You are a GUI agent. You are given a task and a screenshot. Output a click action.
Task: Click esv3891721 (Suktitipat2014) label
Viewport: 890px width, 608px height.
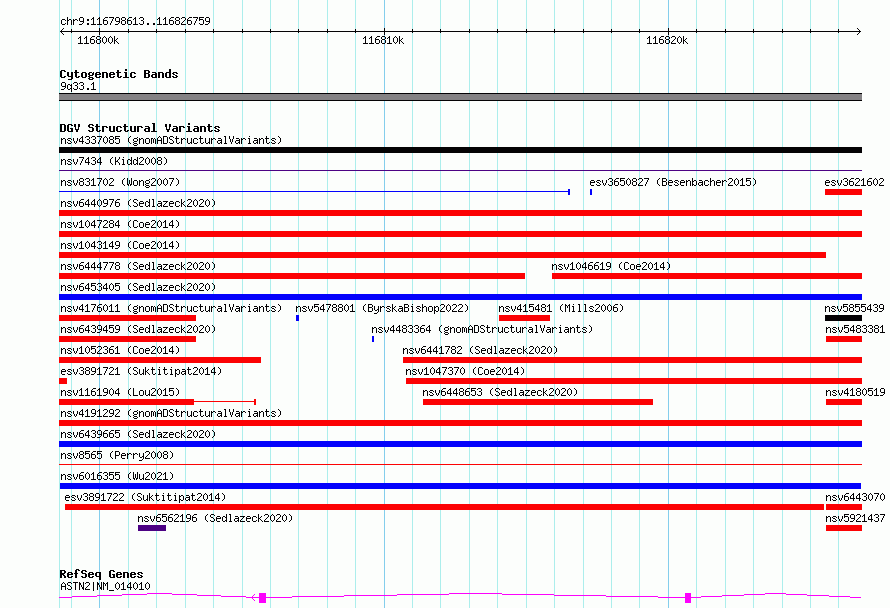click(x=141, y=371)
